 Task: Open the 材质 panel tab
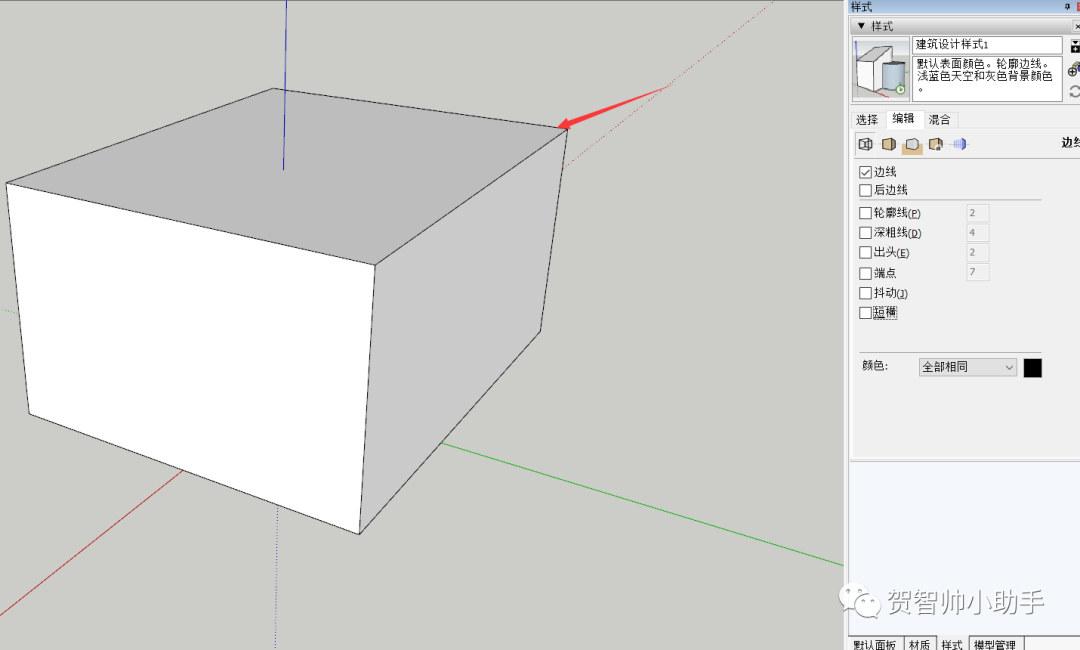(x=919, y=644)
